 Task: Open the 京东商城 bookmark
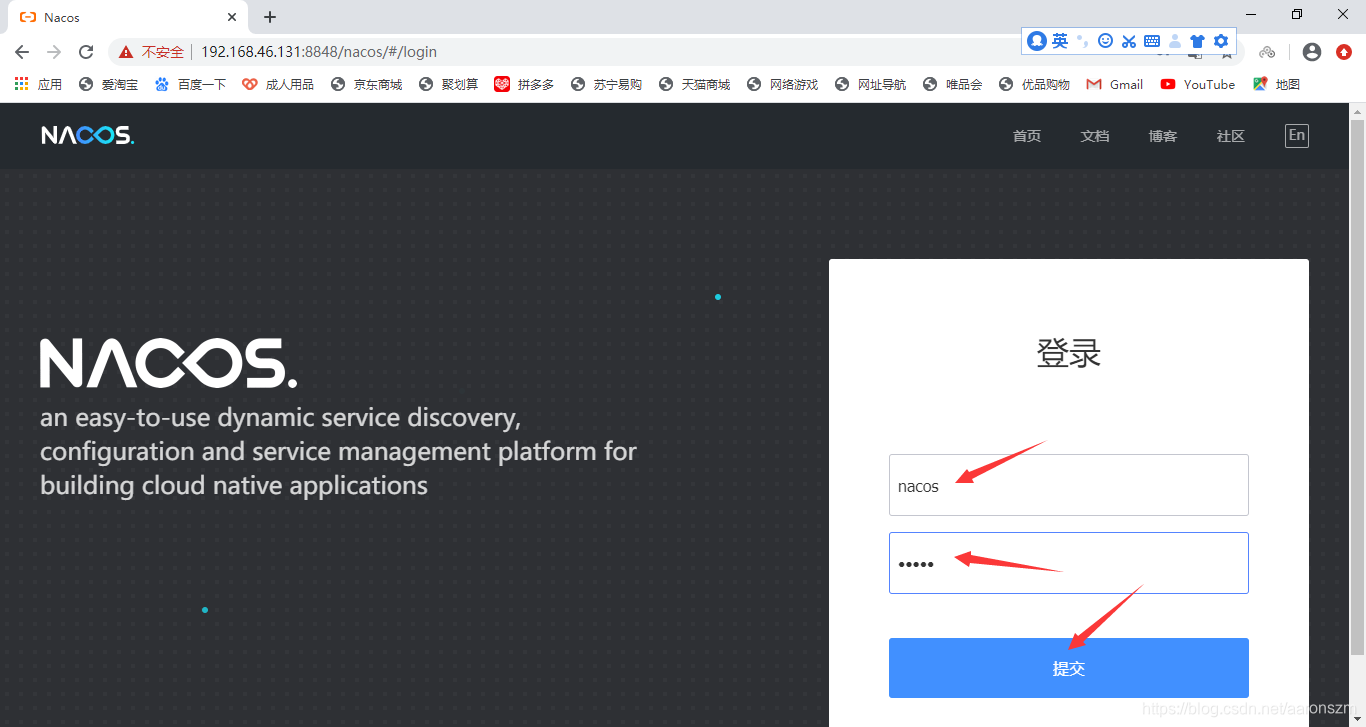[366, 84]
